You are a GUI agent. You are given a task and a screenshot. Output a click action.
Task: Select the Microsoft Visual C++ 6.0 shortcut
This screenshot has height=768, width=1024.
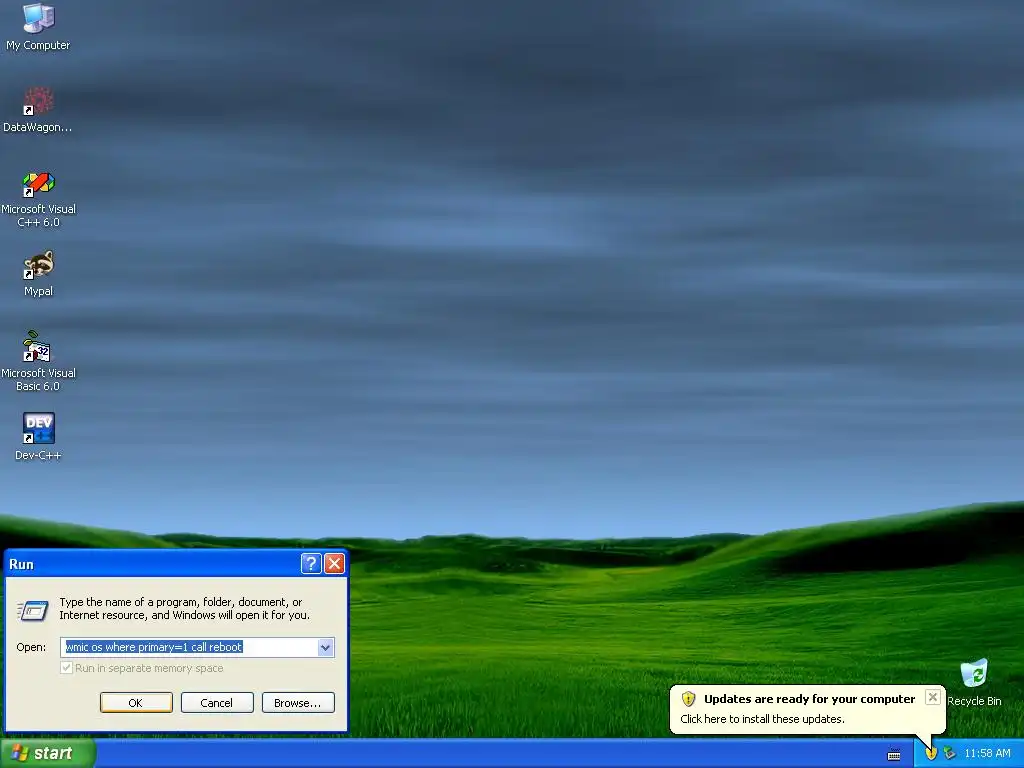click(39, 199)
